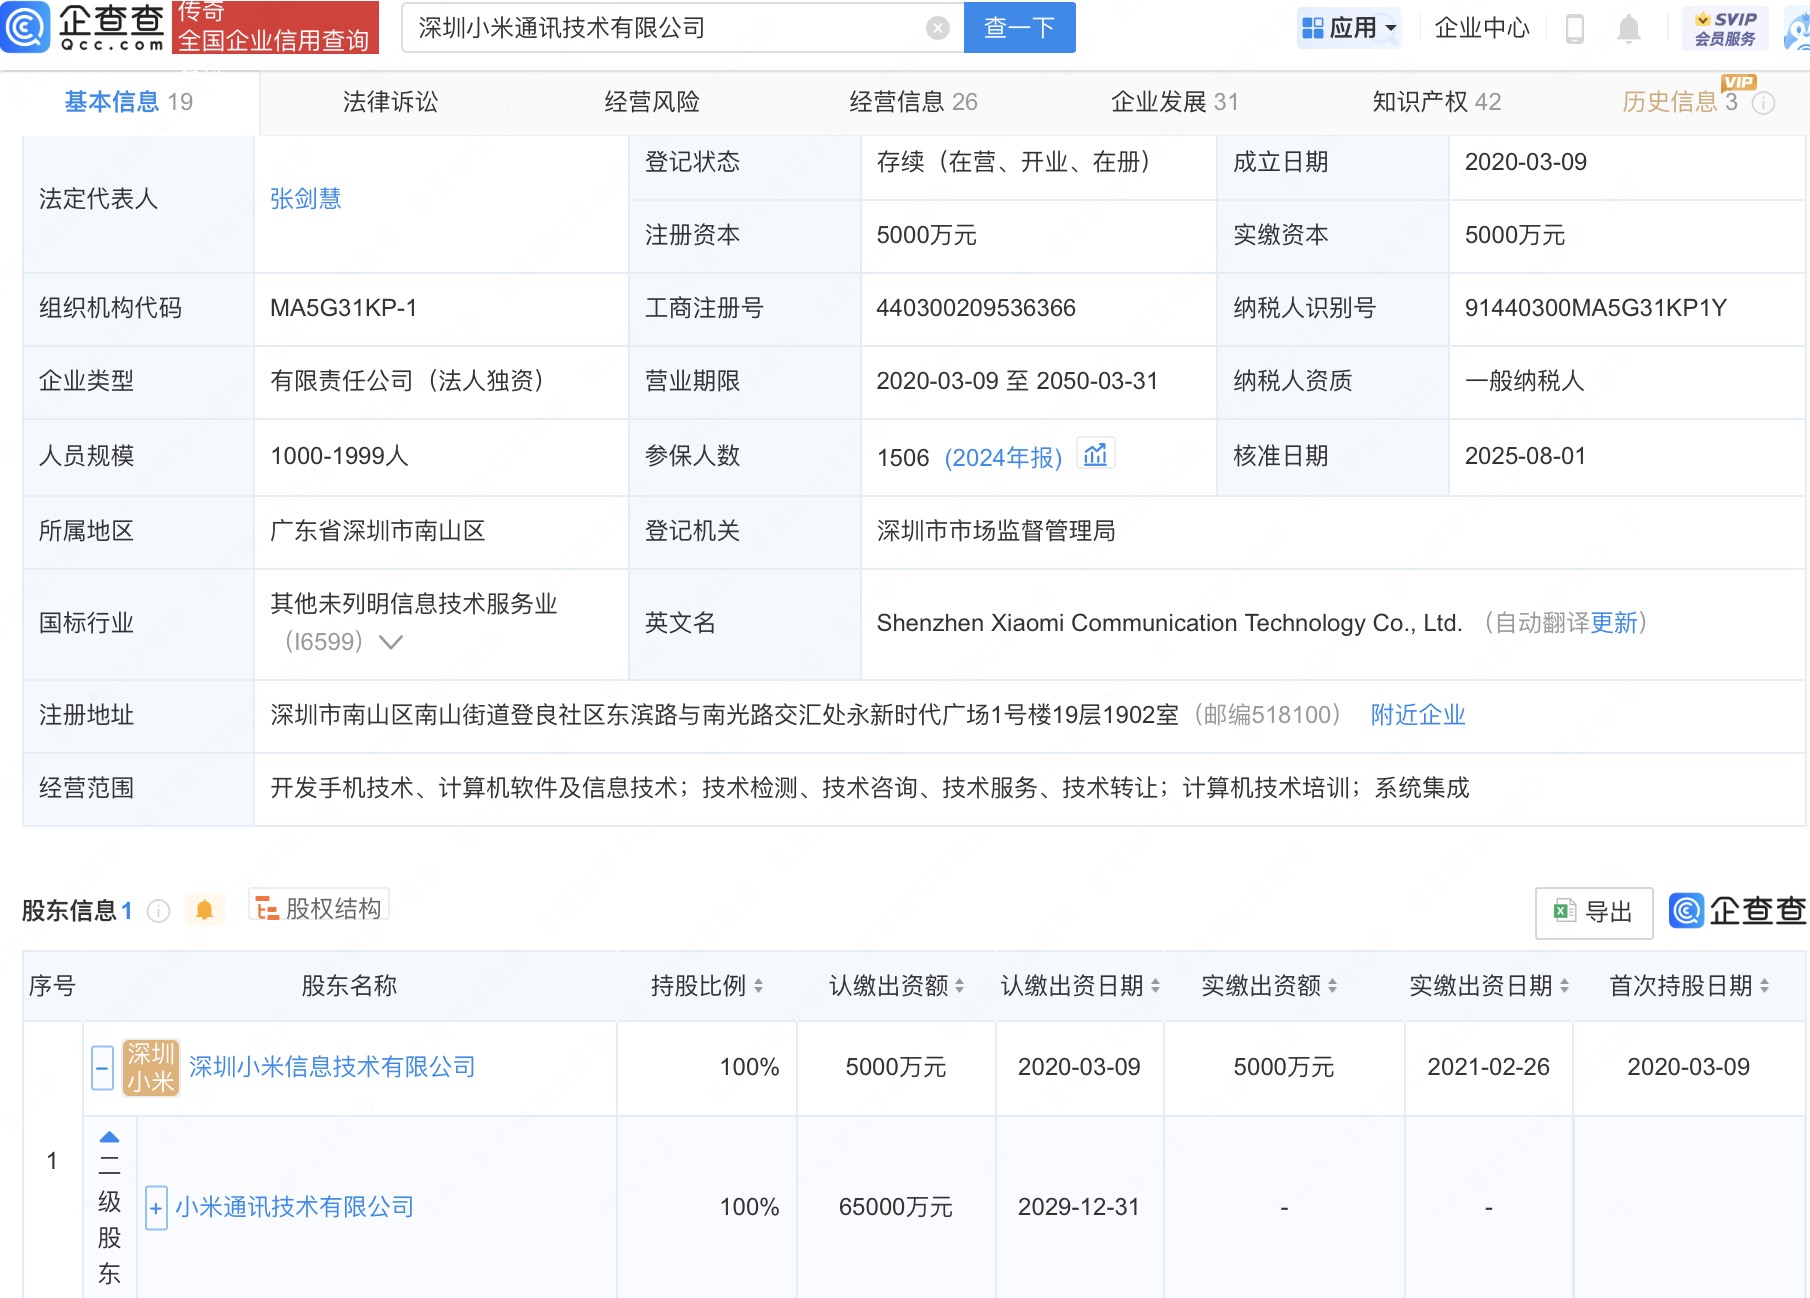Sort by 首次持股日期 column
The width and height of the screenshot is (1810, 1298).
tap(1765, 986)
